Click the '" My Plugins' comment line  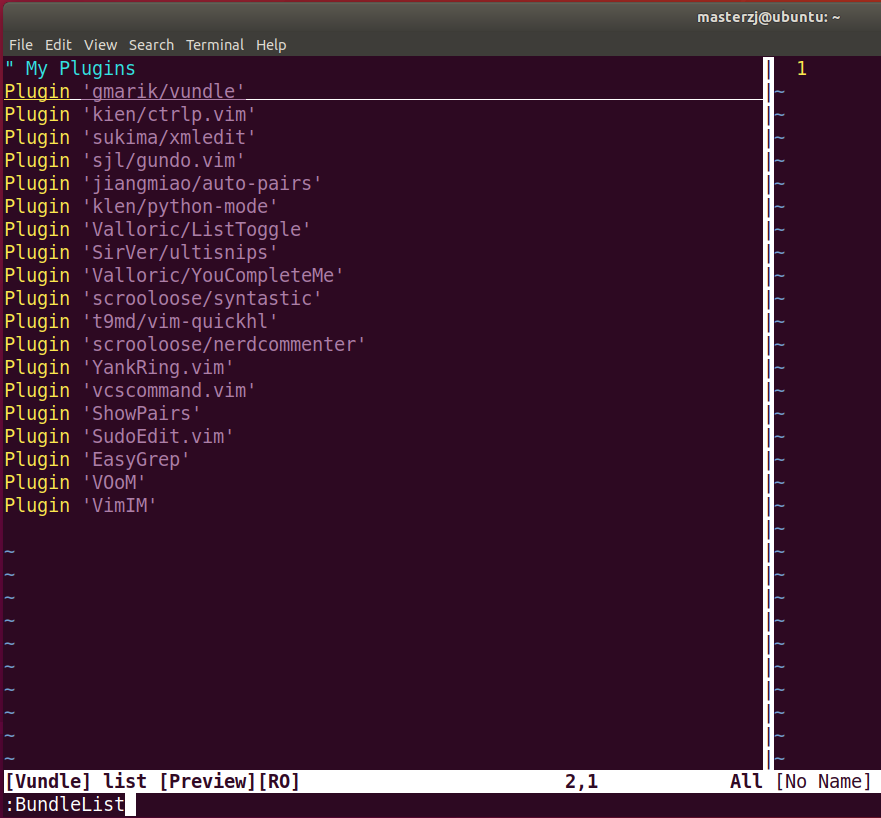pos(70,69)
